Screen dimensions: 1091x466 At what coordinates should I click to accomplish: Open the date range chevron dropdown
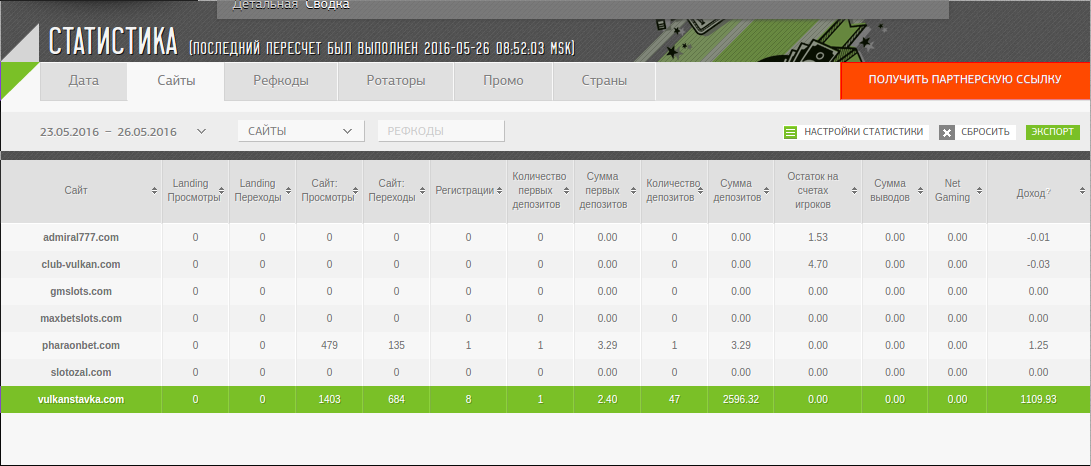point(201,131)
